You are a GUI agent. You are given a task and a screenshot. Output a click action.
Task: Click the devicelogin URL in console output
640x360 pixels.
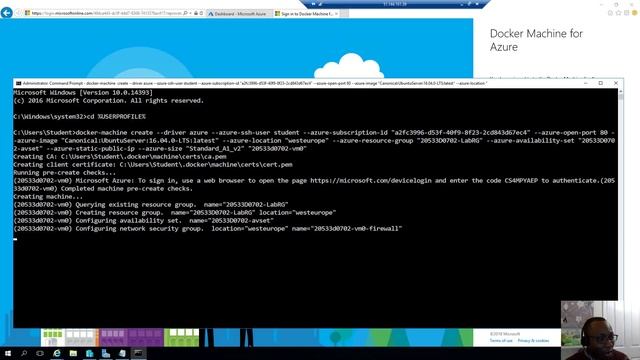pyautogui.click(x=370, y=180)
